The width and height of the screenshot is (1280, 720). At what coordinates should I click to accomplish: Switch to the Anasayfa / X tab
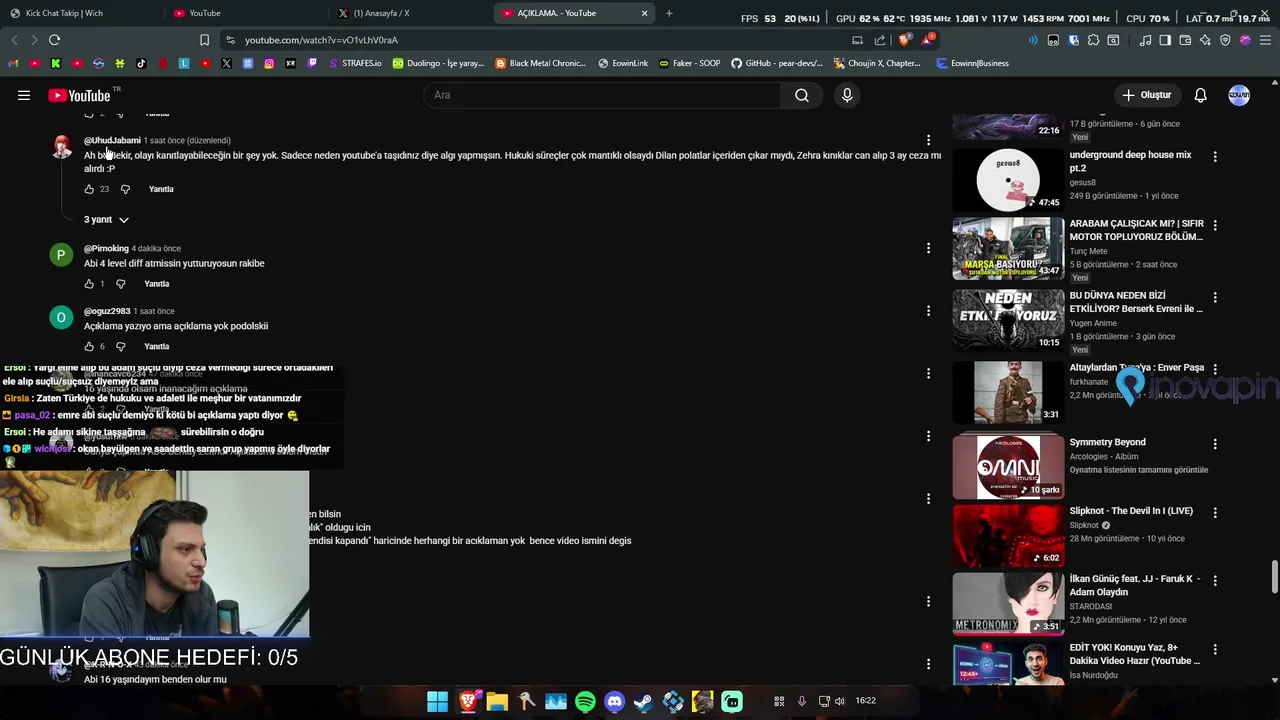click(x=410, y=13)
